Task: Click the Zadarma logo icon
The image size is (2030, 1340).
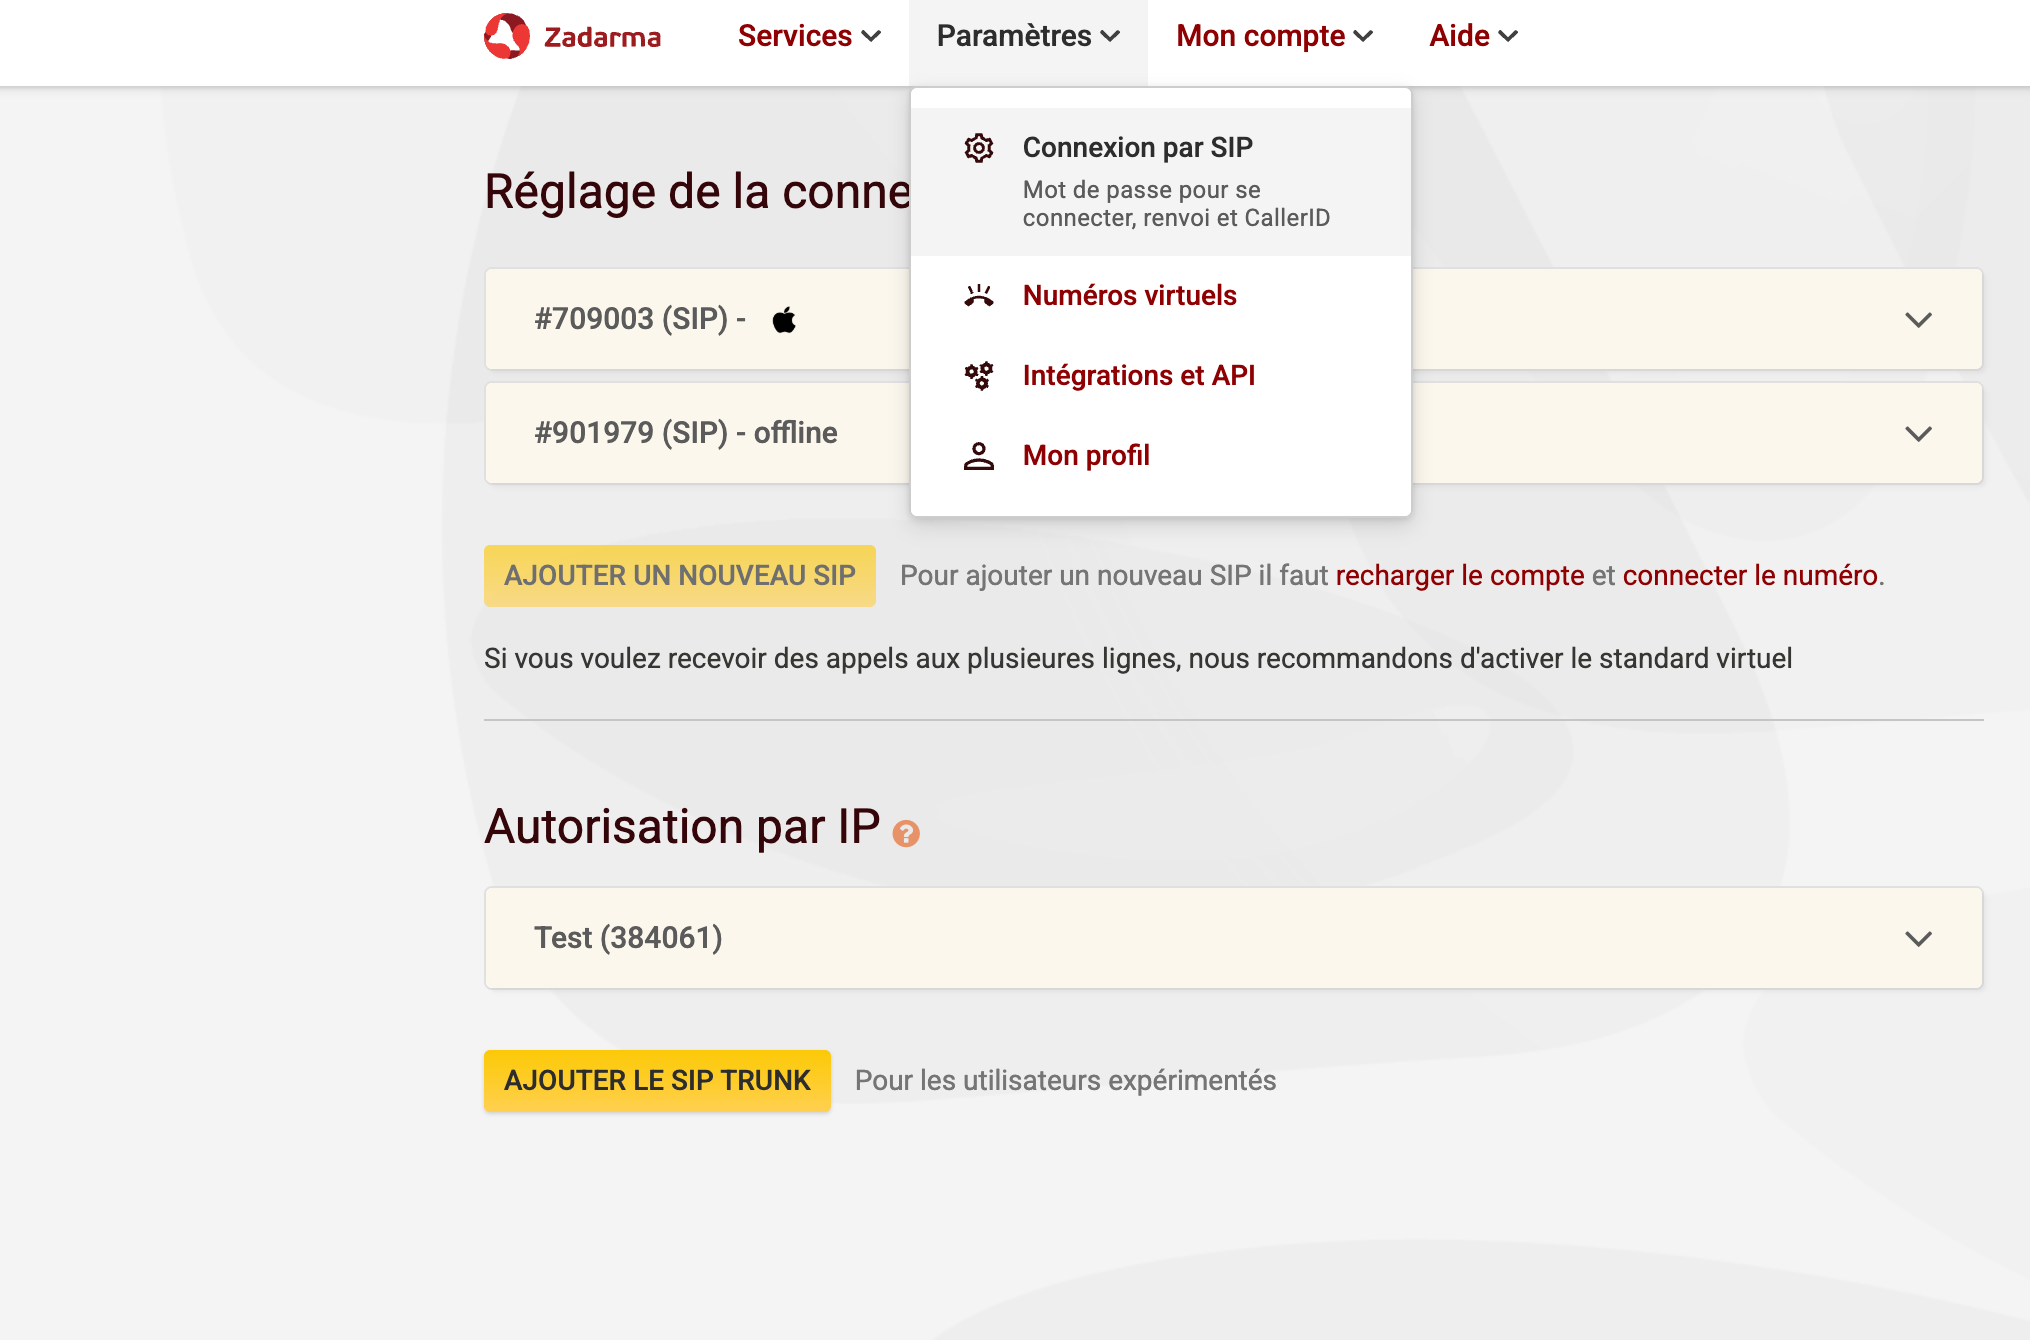Action: click(507, 36)
